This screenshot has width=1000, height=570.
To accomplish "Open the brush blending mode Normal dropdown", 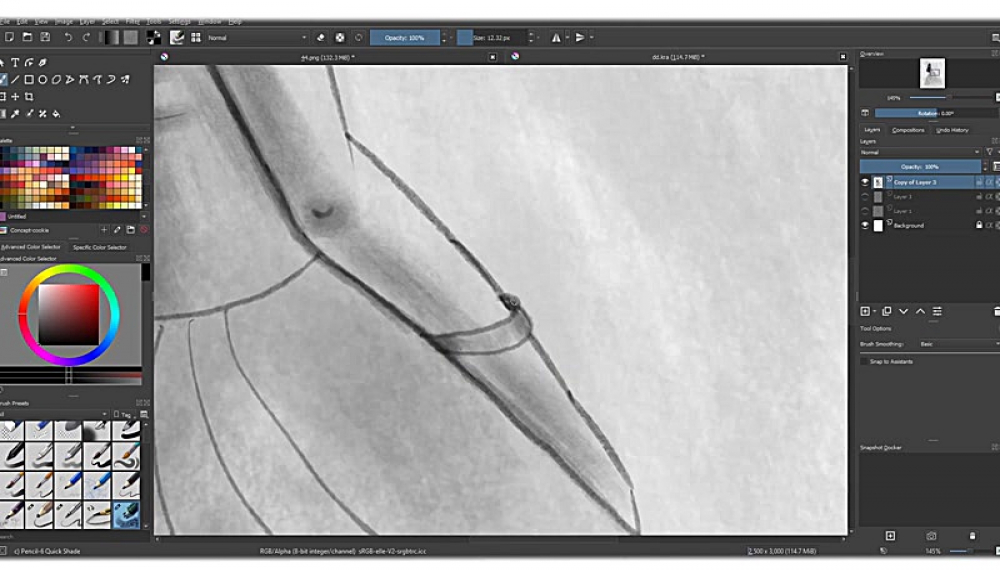I will pyautogui.click(x=256, y=37).
